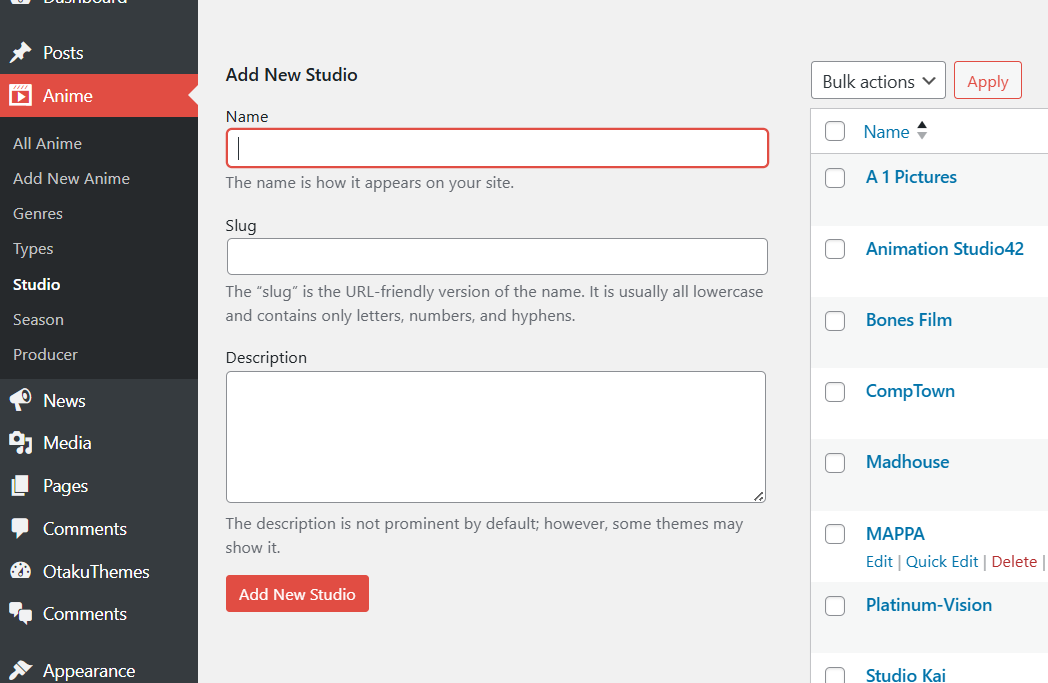Click the speech bubble icon above OtakuThemes
The image size is (1048, 683).
pyautogui.click(x=20, y=529)
